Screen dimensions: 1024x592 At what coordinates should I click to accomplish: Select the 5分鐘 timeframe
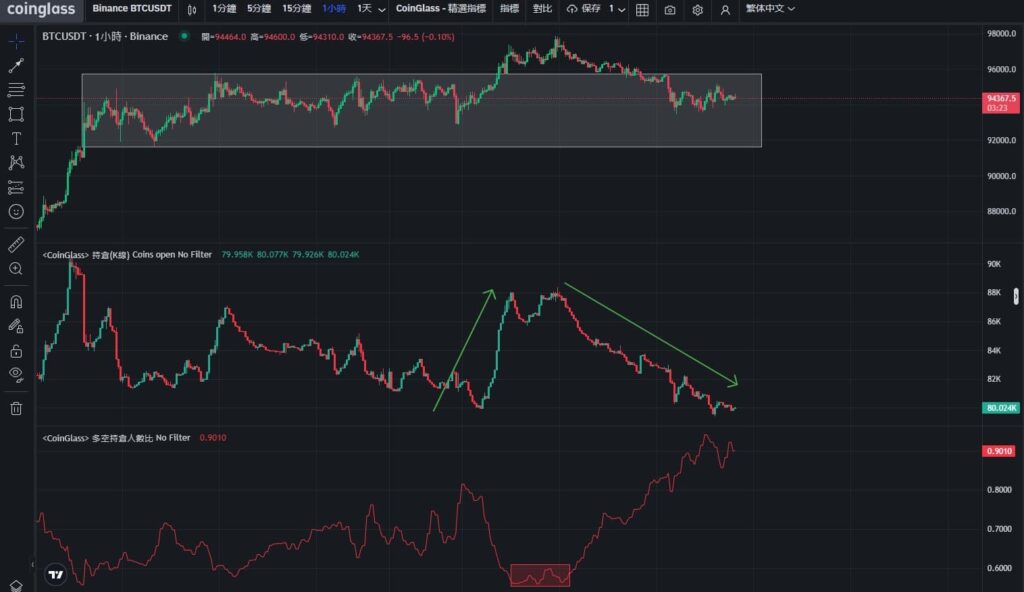tap(261, 8)
